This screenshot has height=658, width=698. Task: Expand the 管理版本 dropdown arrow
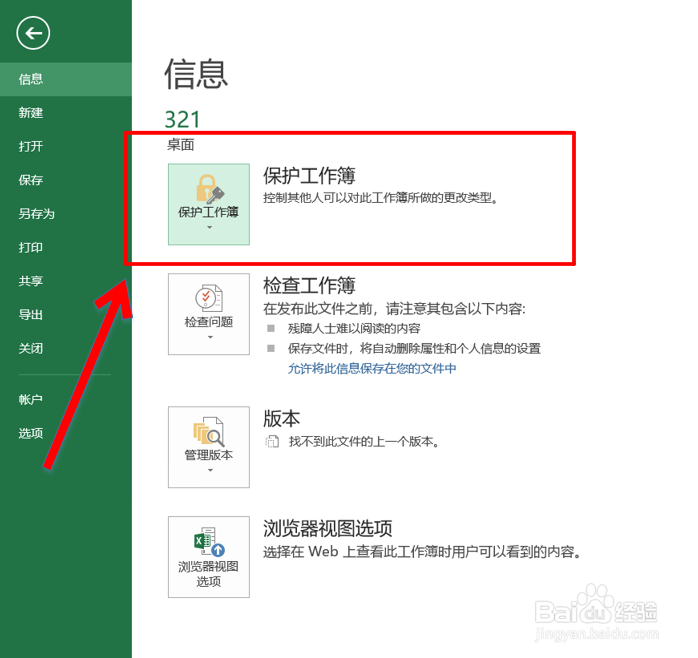210,470
